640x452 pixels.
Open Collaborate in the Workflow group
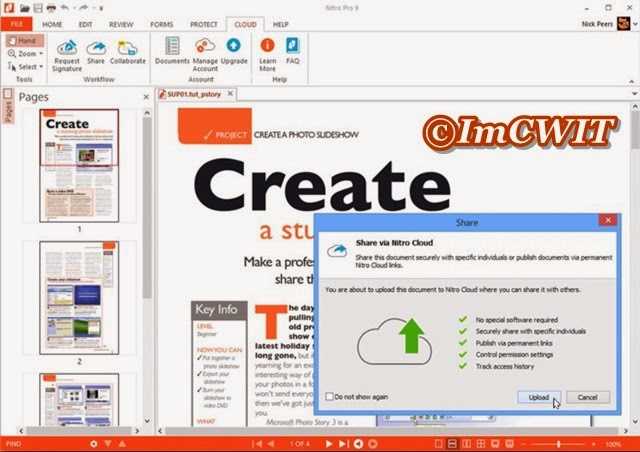click(128, 52)
